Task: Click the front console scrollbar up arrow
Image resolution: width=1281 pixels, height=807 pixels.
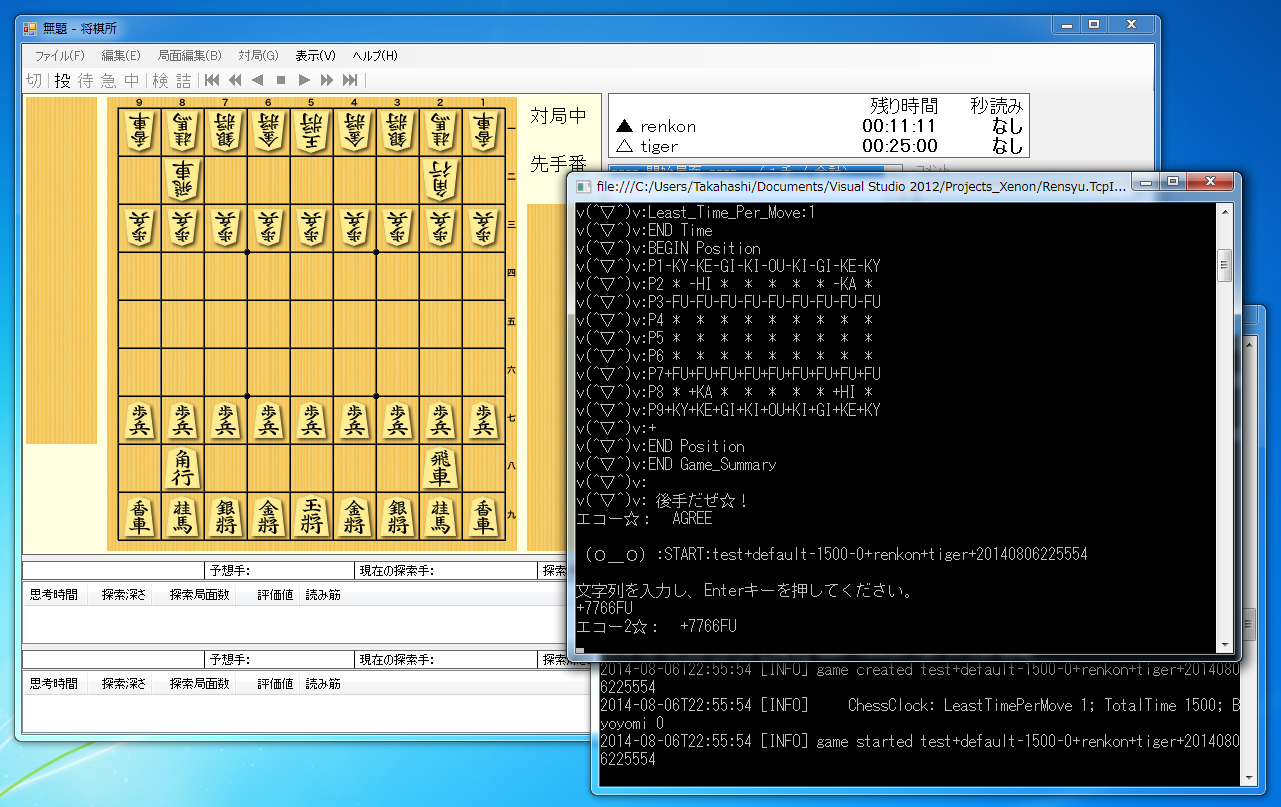Action: [1224, 211]
